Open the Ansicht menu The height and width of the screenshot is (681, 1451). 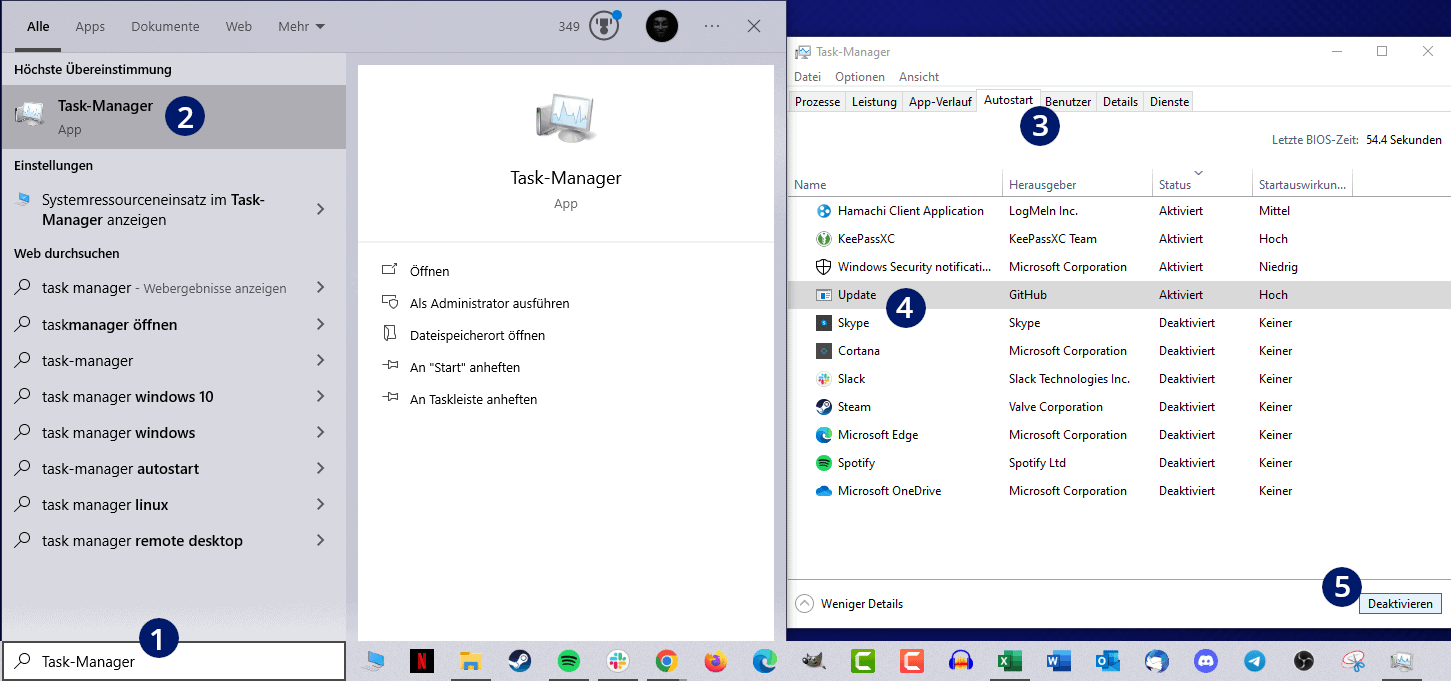[919, 77]
